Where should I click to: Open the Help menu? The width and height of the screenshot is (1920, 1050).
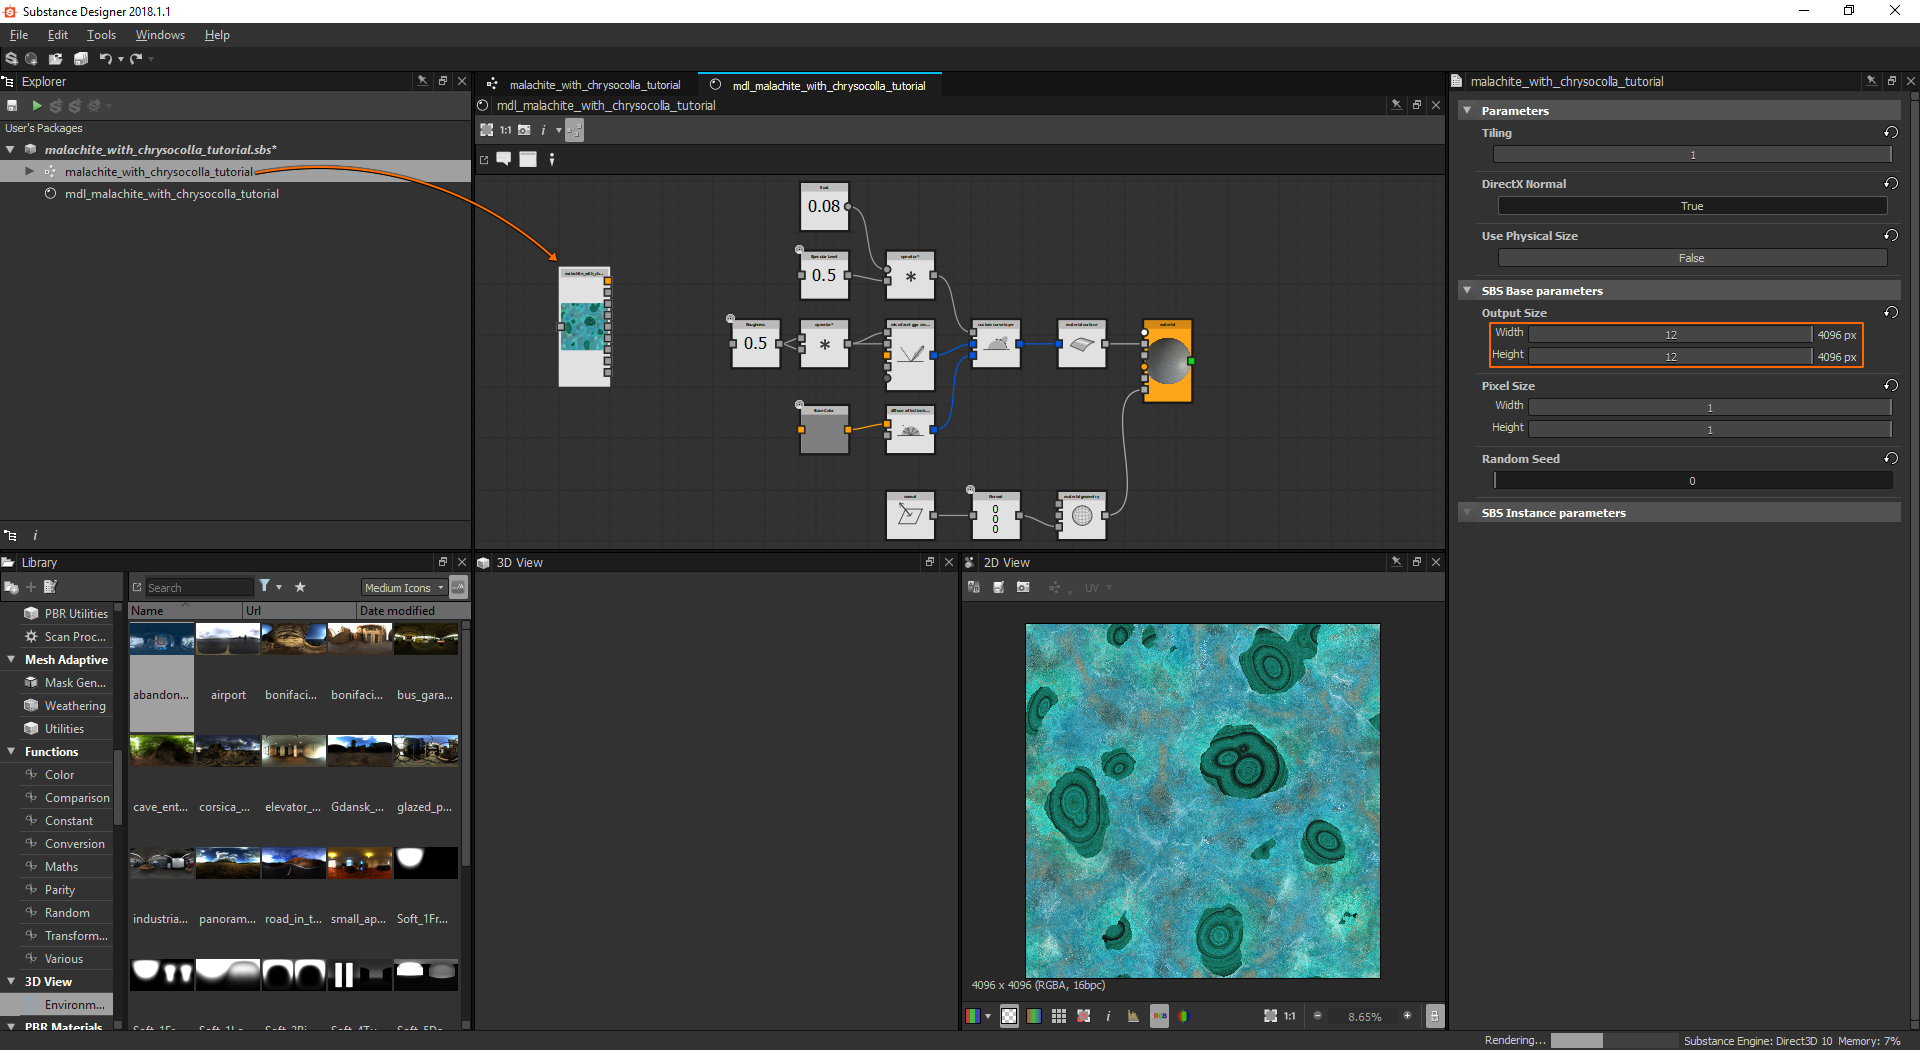click(x=217, y=35)
